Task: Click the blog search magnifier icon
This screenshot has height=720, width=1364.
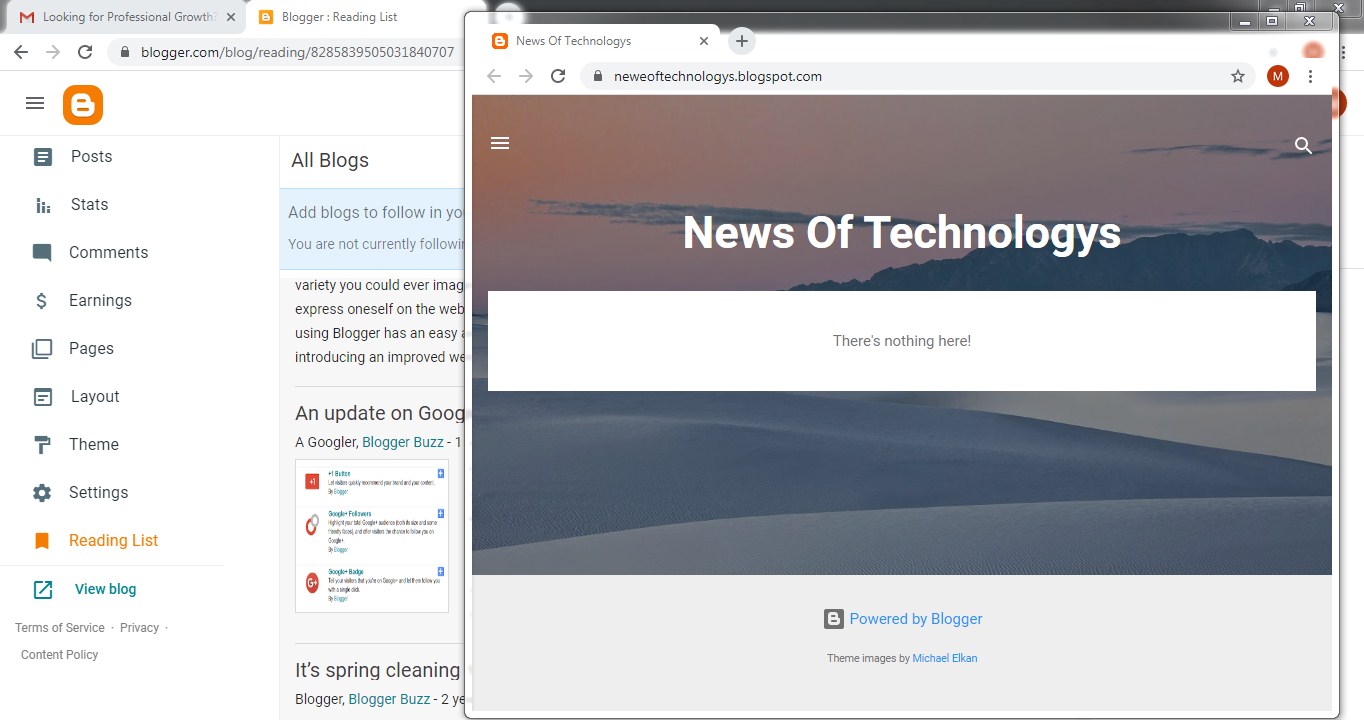Action: [1303, 146]
